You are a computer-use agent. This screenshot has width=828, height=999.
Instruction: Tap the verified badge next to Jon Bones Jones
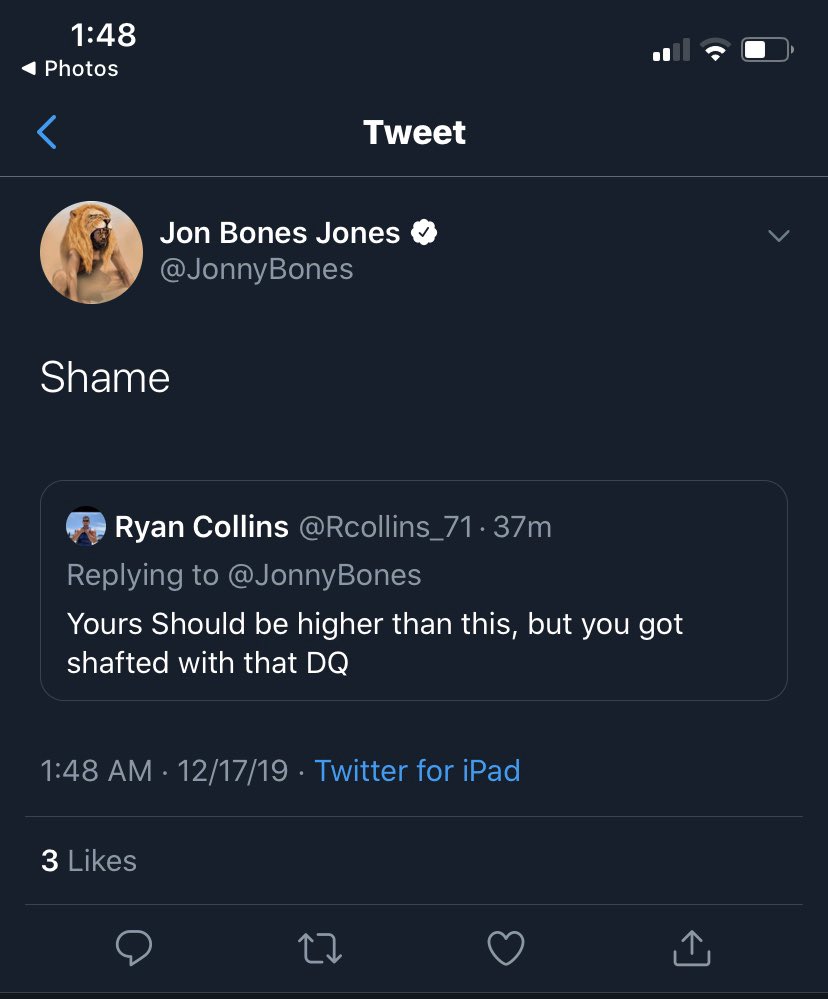(424, 233)
